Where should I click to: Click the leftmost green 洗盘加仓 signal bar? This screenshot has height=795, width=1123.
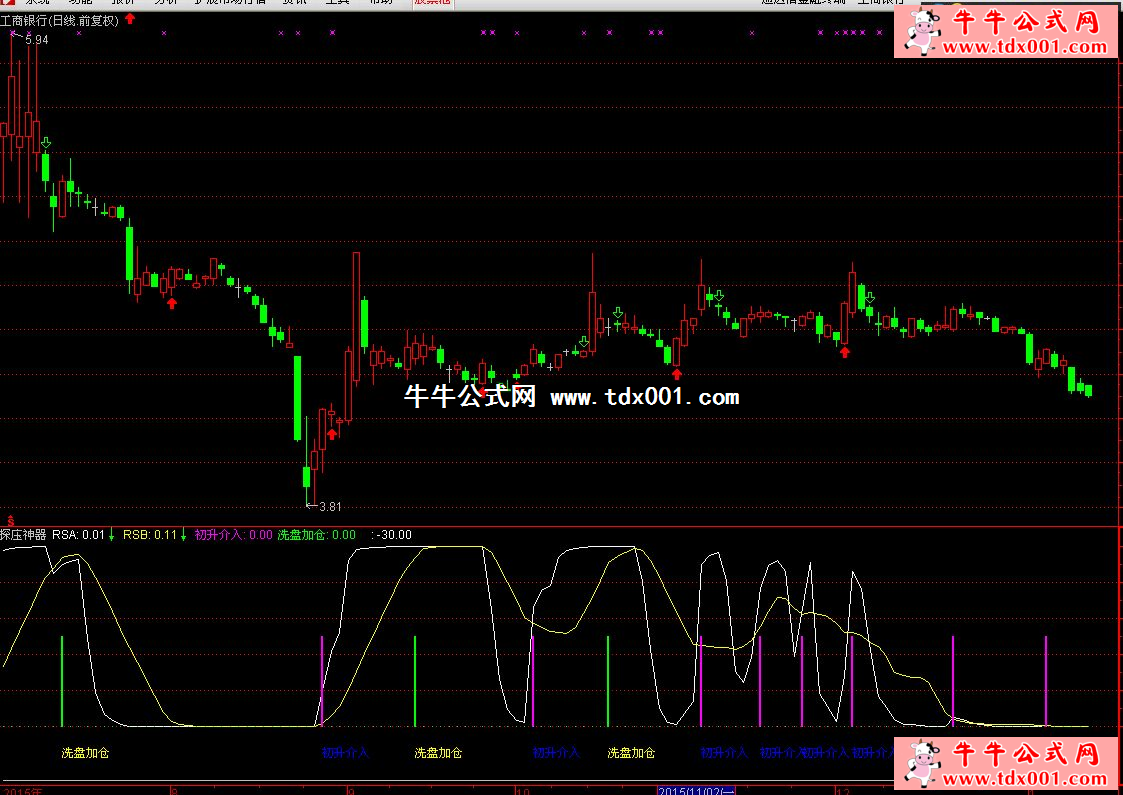click(62, 680)
